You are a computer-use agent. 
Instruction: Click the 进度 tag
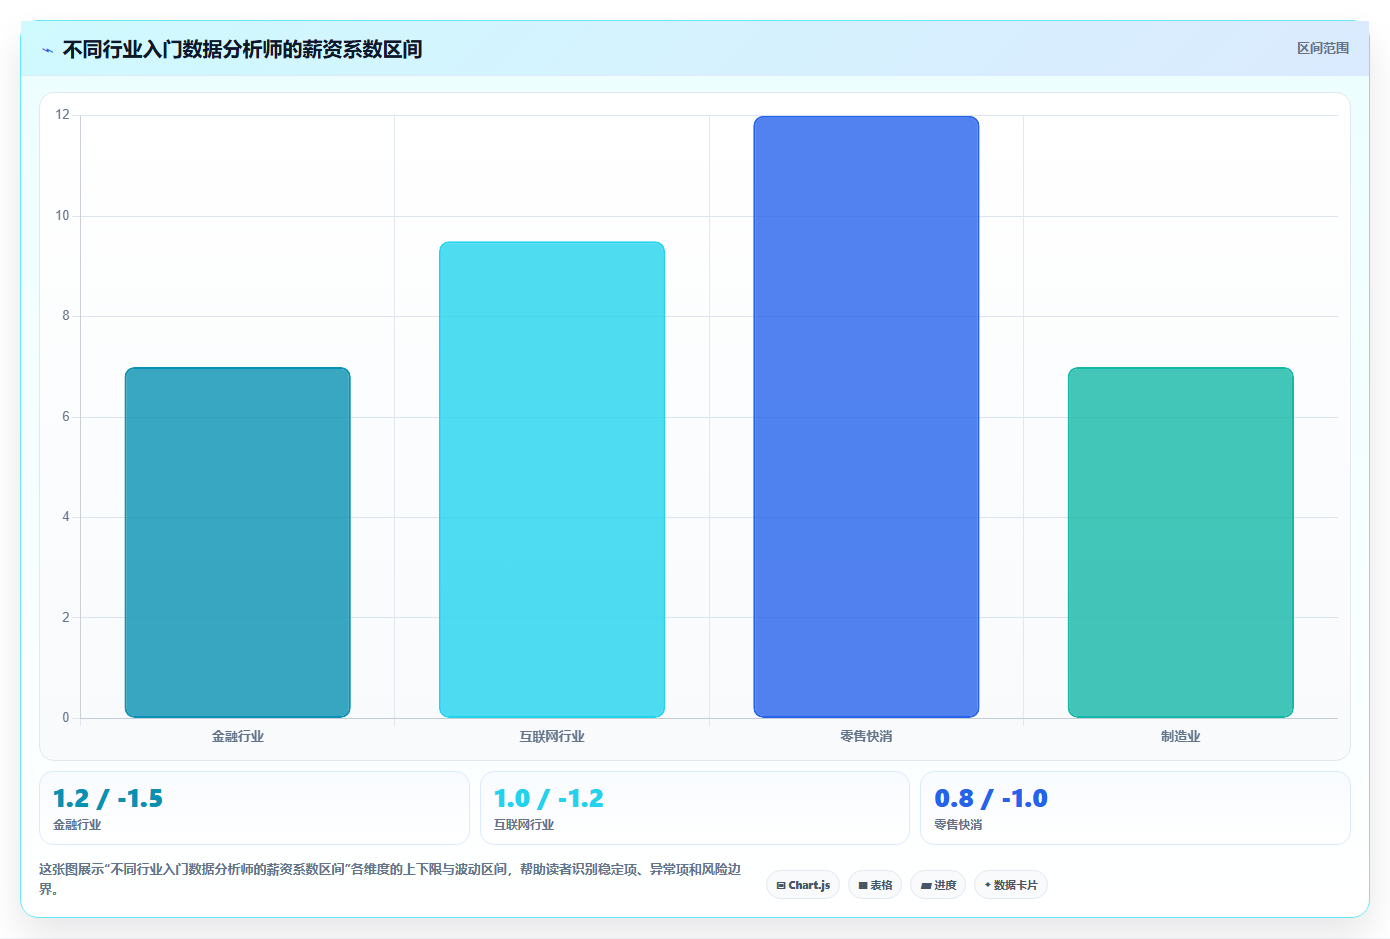coord(938,885)
